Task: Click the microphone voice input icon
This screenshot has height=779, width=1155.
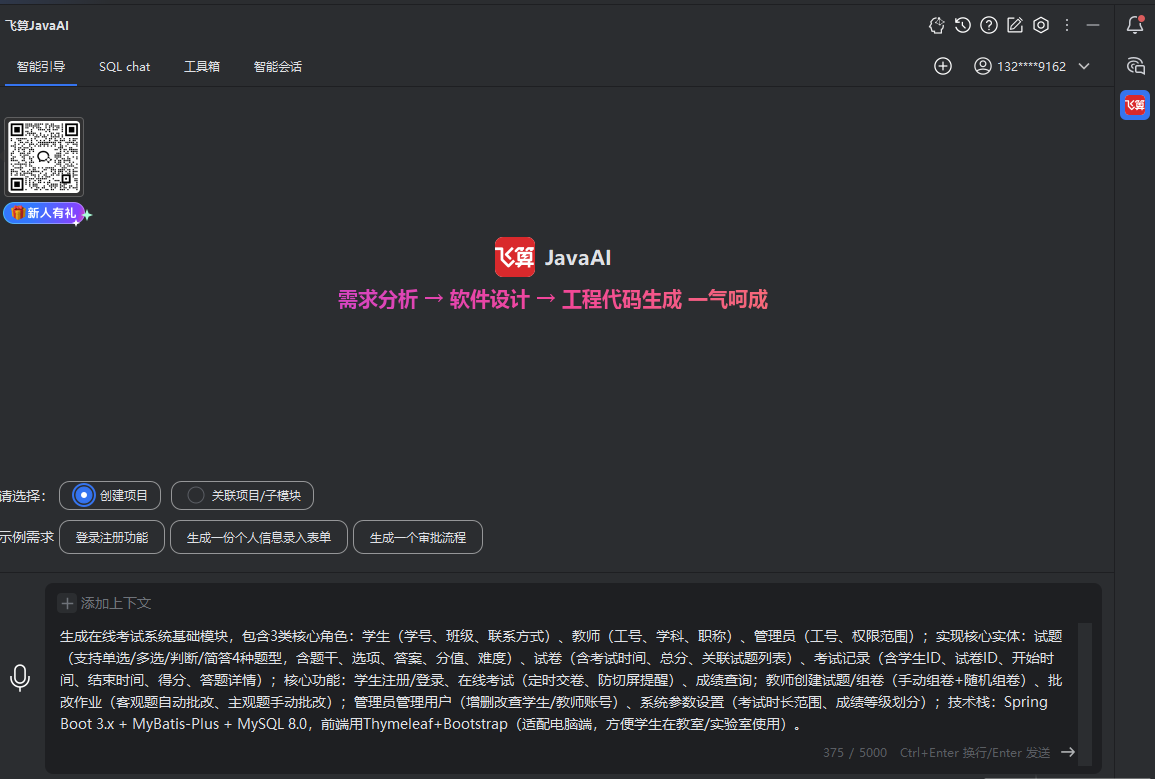Action: click(20, 677)
